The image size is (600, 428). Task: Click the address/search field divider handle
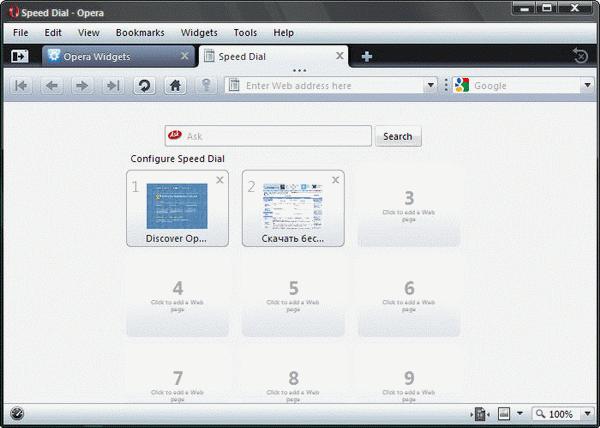[x=446, y=85]
